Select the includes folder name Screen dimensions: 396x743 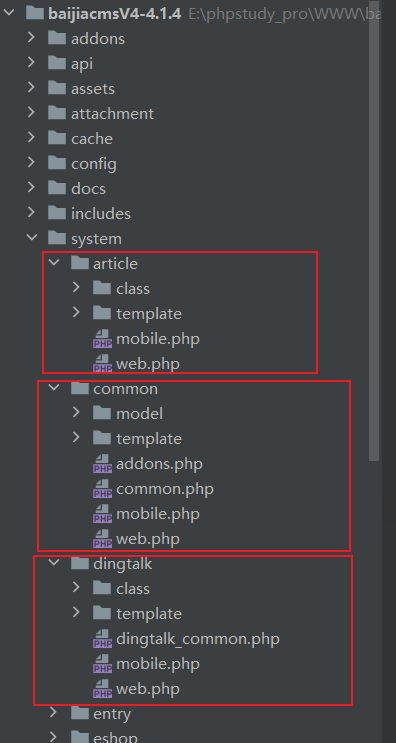[x=101, y=214]
